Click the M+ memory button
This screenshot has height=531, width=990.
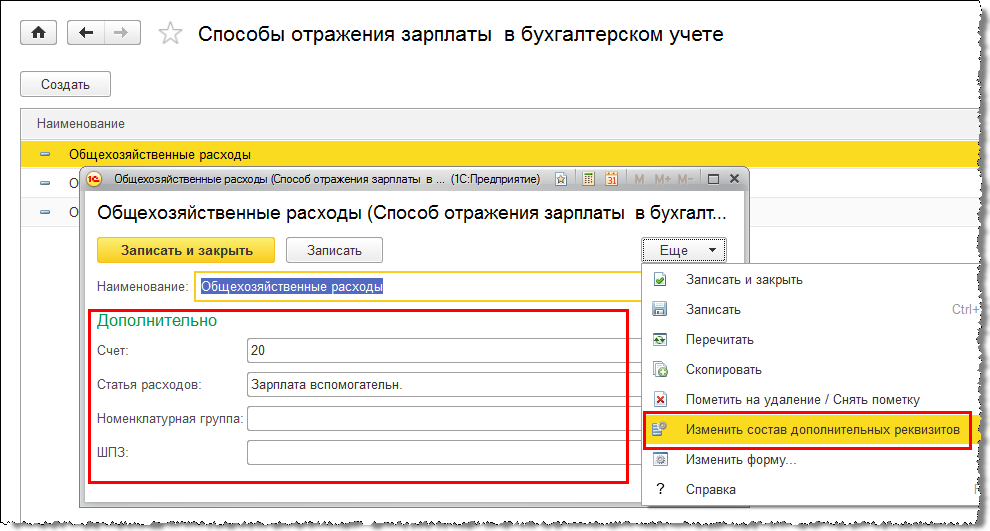click(662, 179)
